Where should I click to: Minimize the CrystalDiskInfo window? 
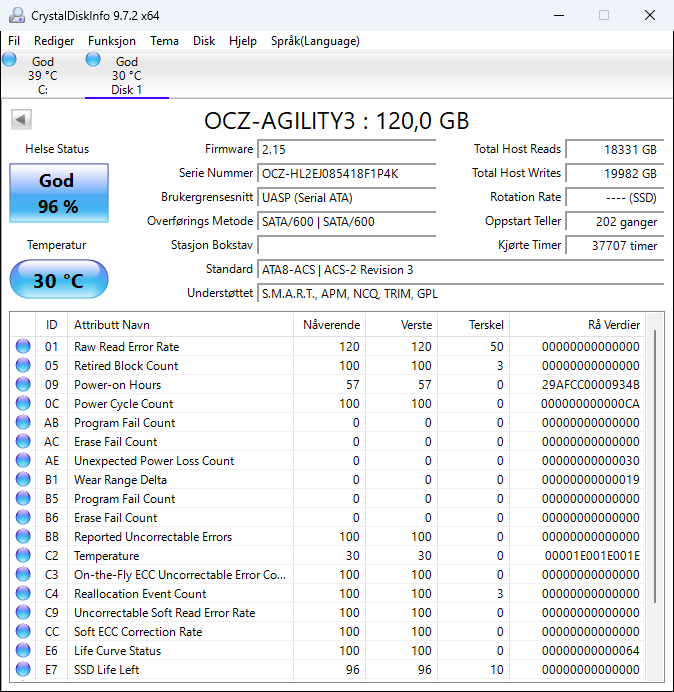559,15
